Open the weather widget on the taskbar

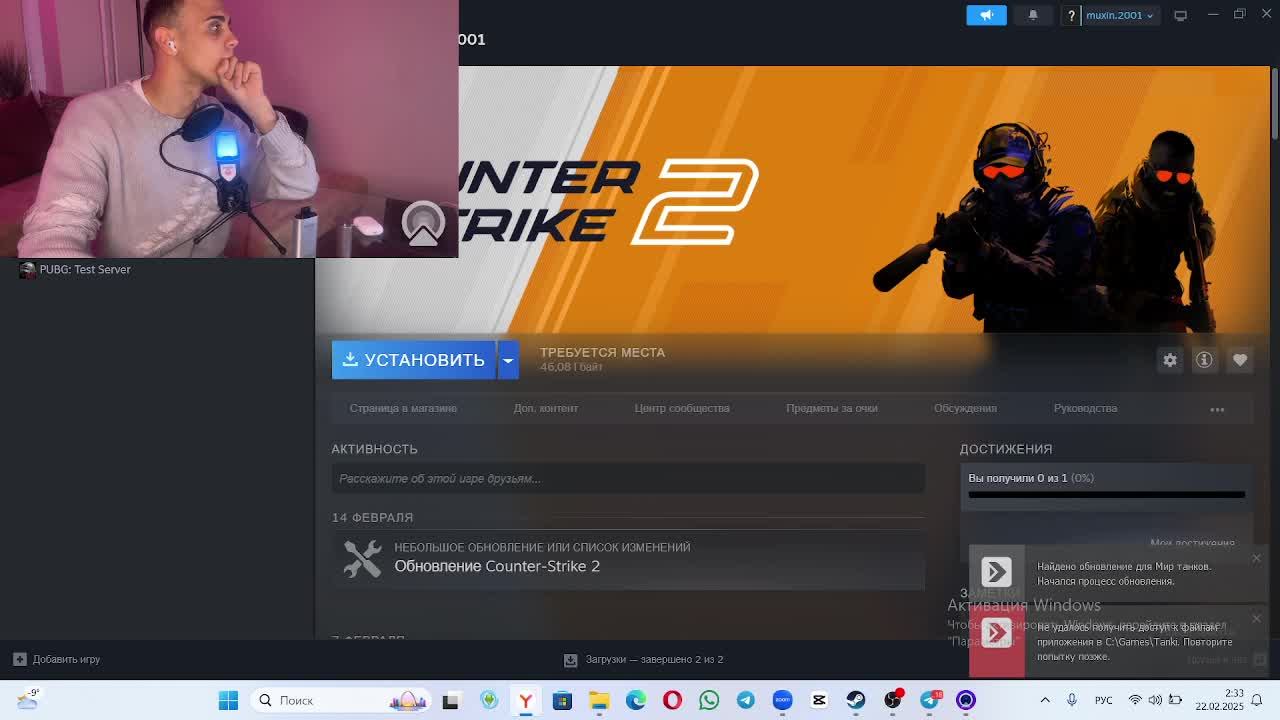27,699
